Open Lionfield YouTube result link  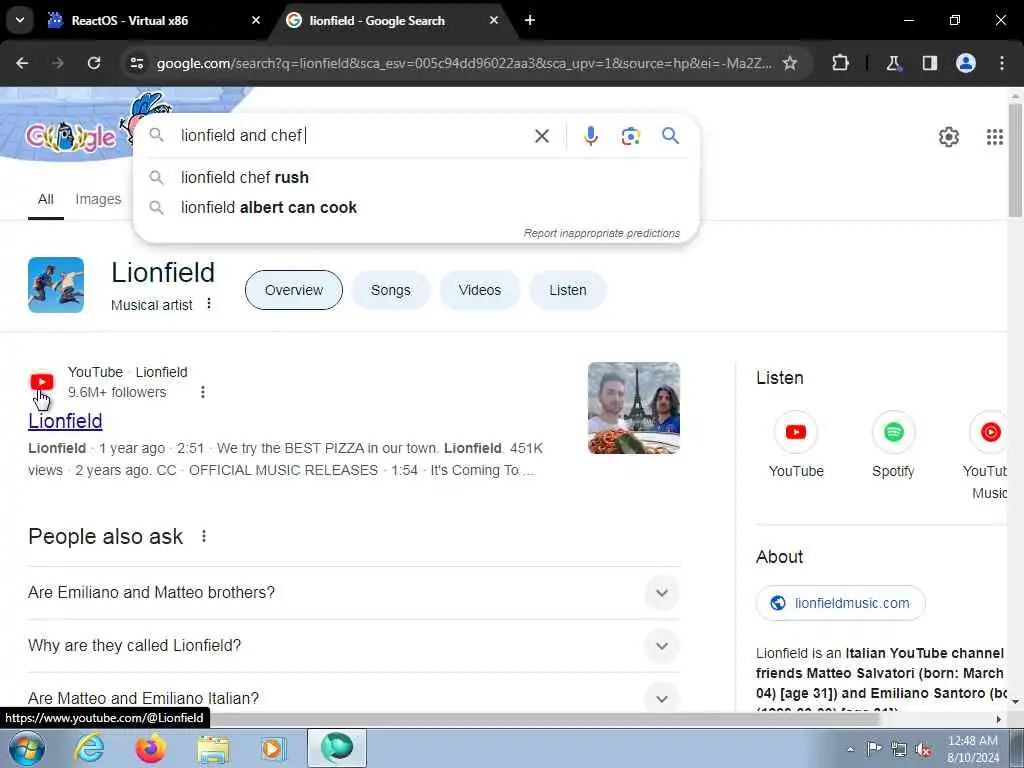[x=65, y=421]
